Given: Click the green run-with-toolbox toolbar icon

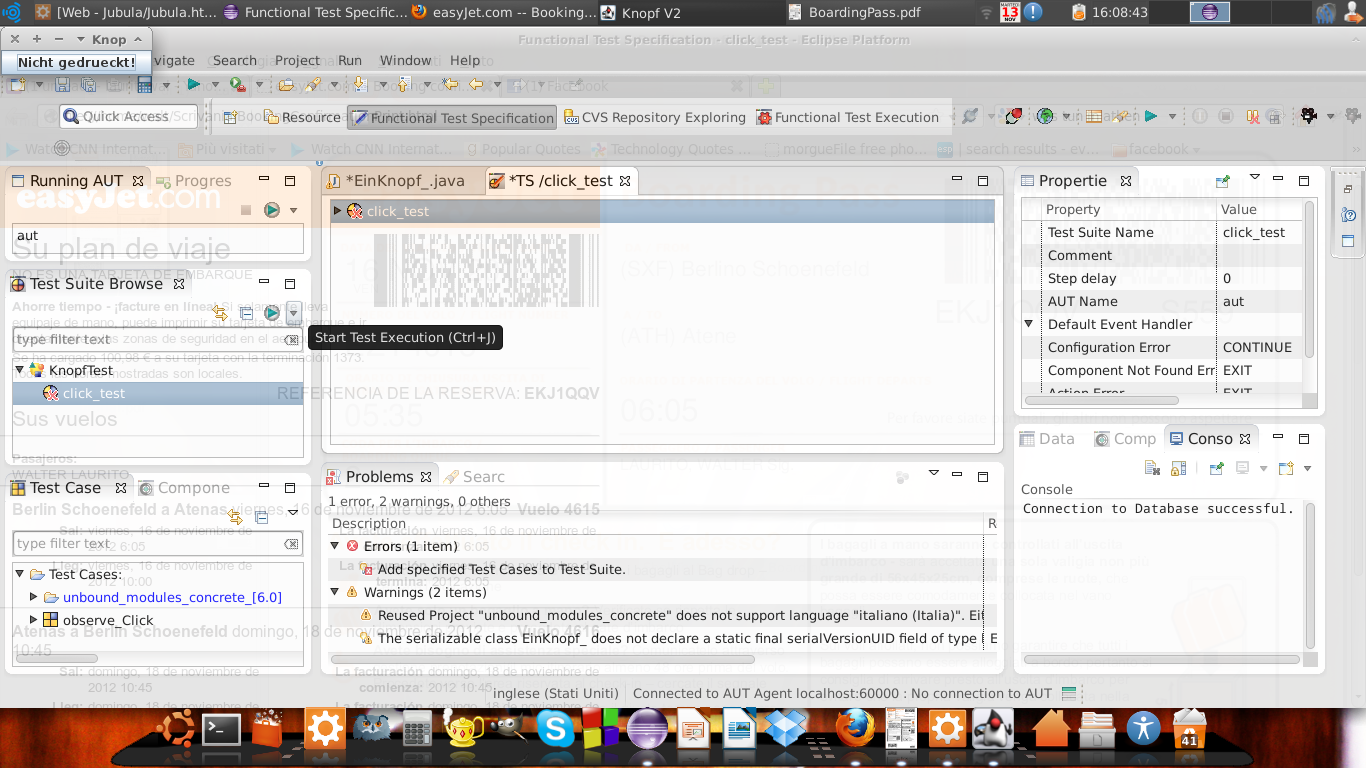Looking at the screenshot, I should click(237, 86).
